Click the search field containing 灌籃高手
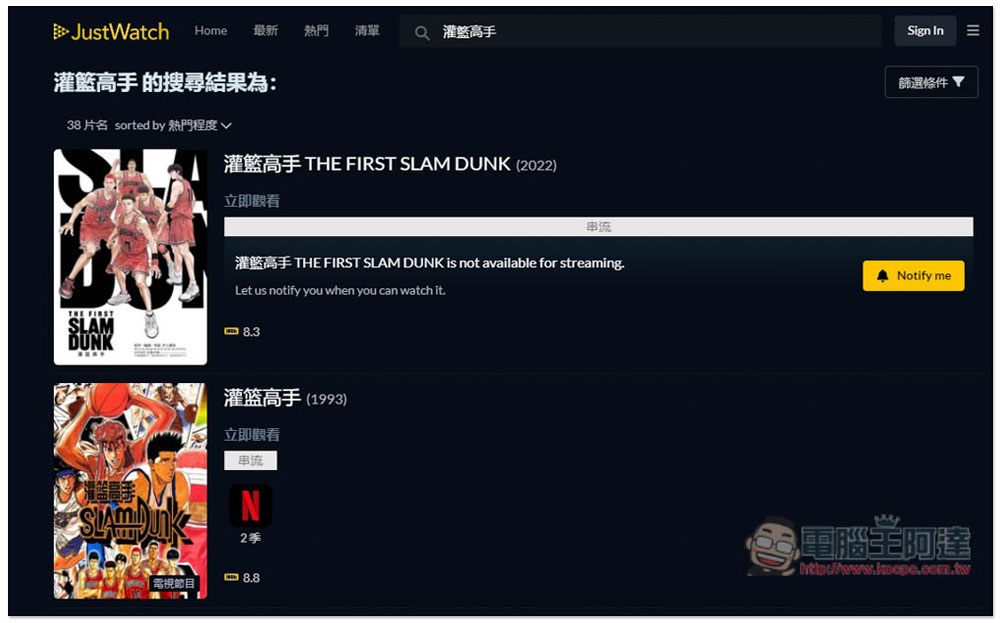The image size is (1000, 623). pos(640,32)
